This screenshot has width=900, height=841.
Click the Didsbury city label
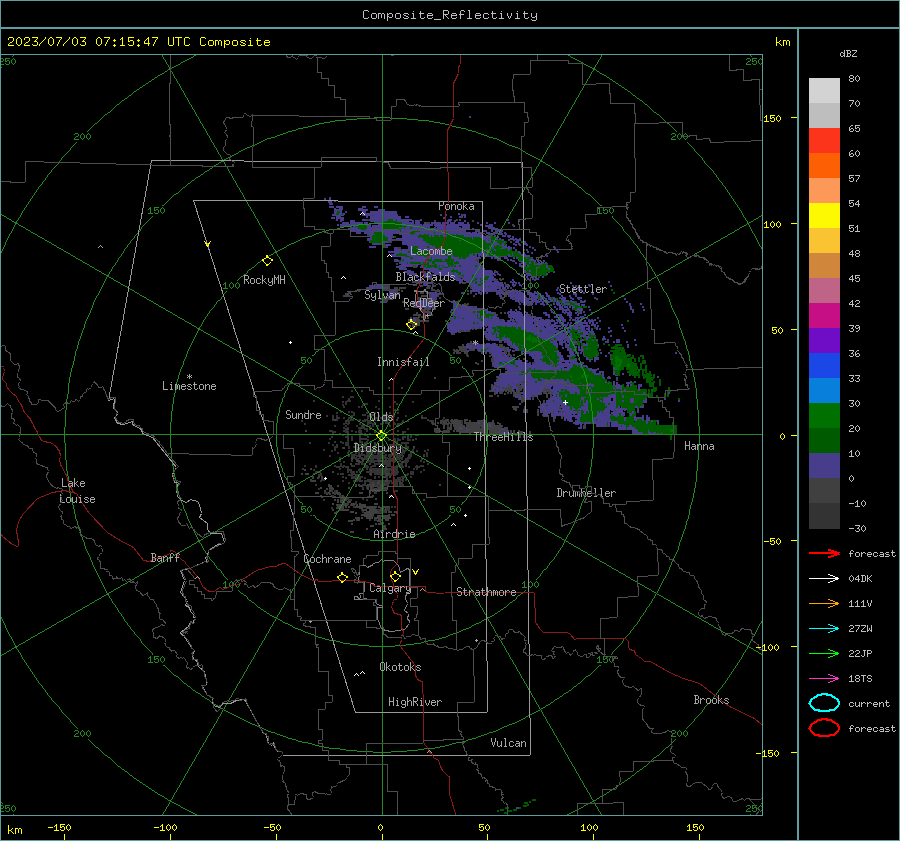(378, 448)
